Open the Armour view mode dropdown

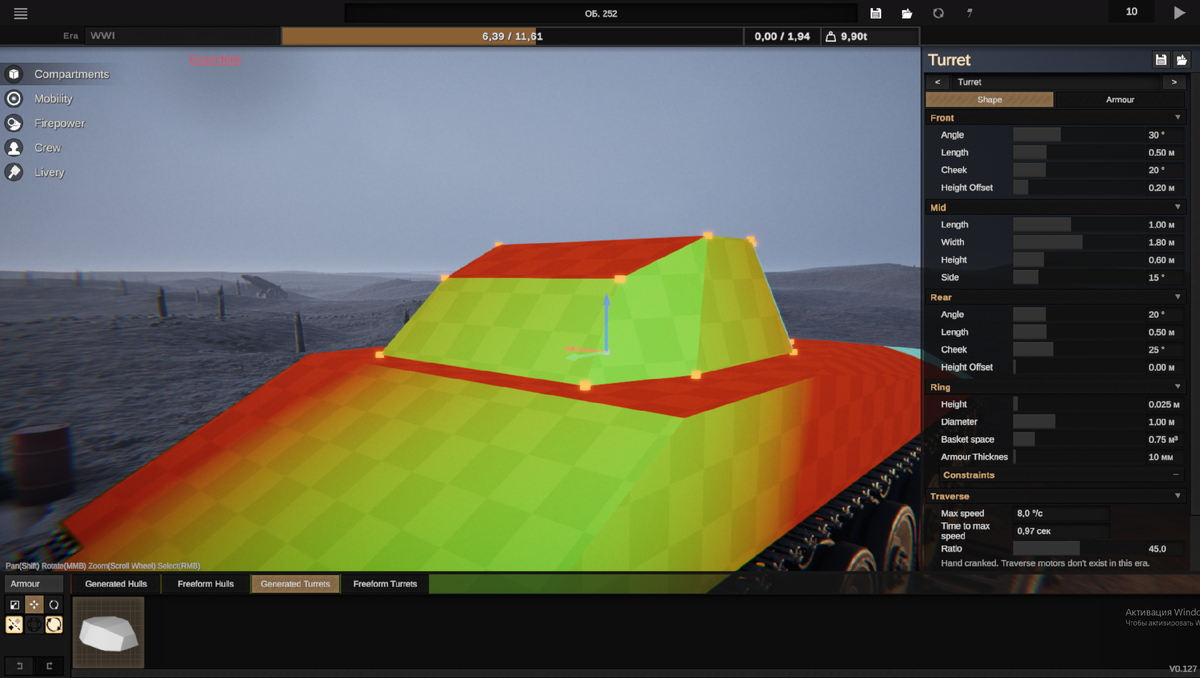tap(34, 584)
